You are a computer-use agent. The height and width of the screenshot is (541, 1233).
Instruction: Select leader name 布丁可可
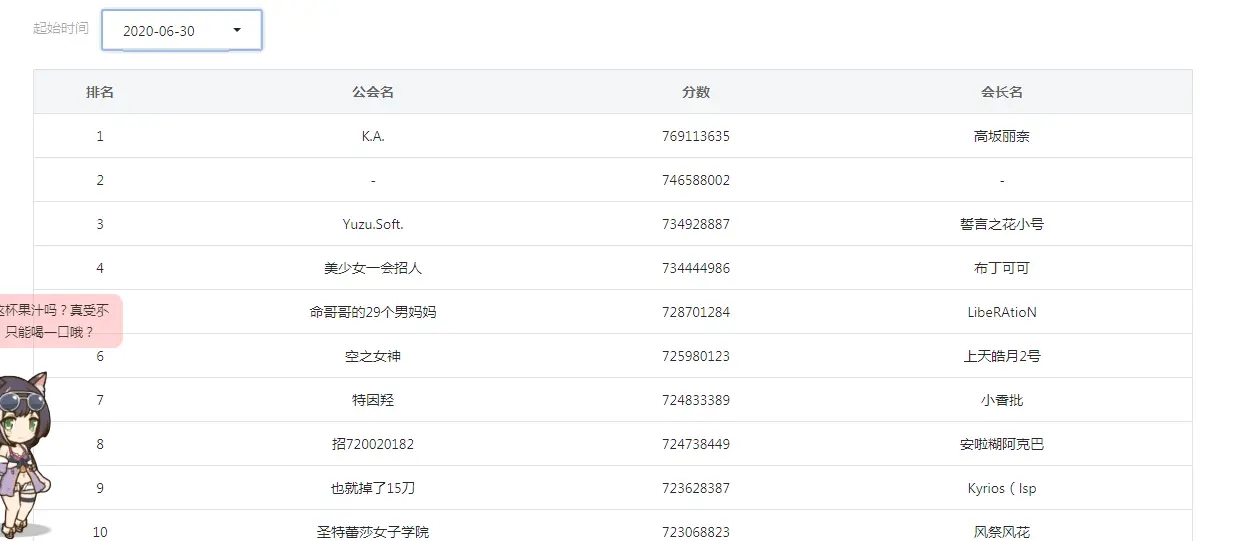tap(1002, 268)
